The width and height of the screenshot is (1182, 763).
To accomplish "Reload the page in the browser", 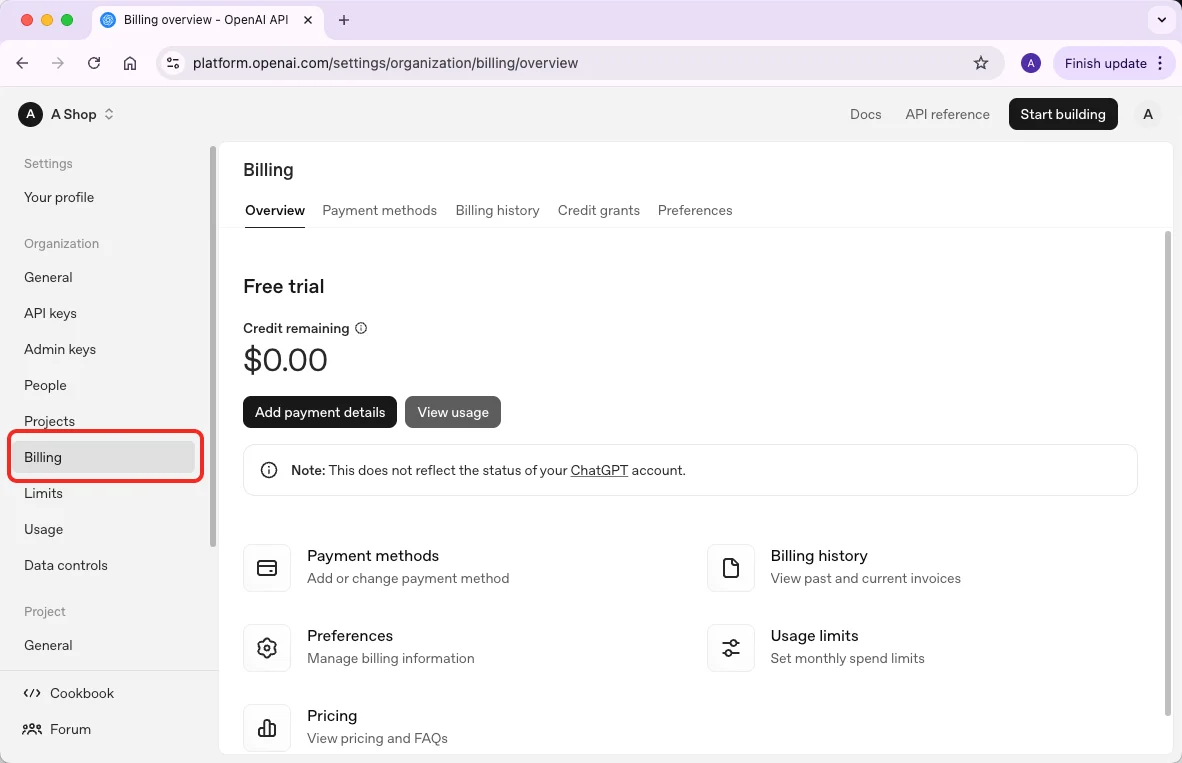I will (x=94, y=63).
